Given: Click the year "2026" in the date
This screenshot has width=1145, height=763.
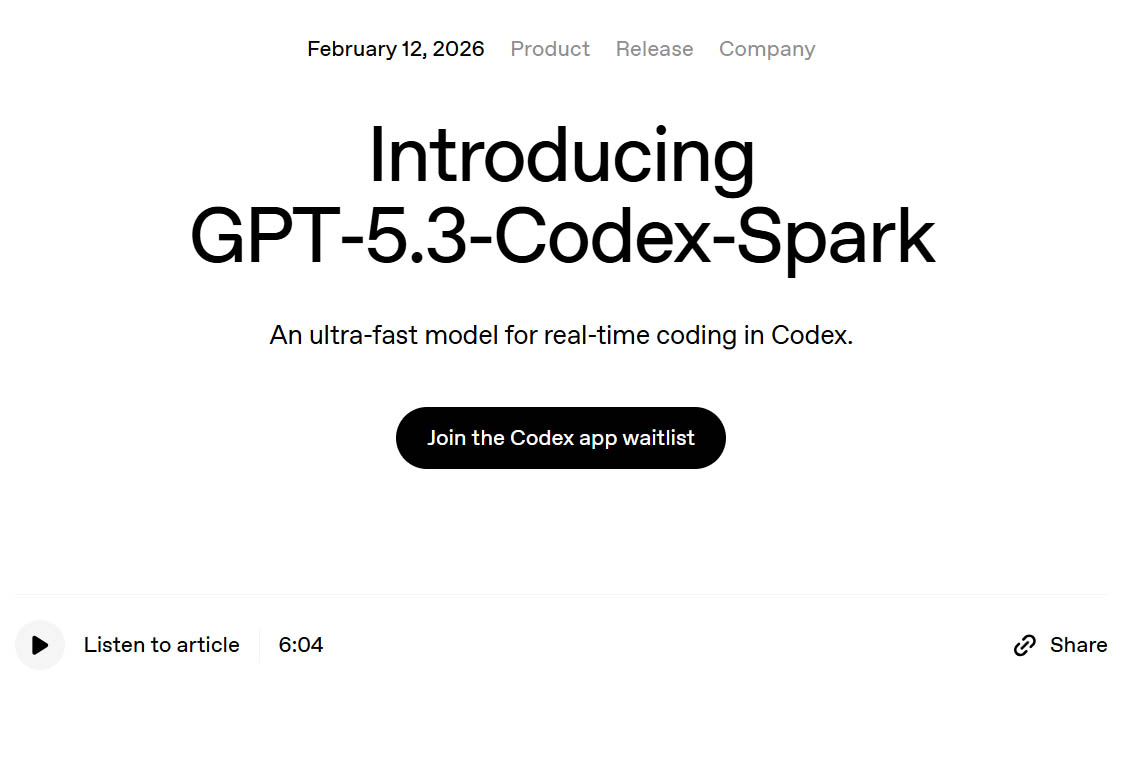Looking at the screenshot, I should click(x=458, y=49).
